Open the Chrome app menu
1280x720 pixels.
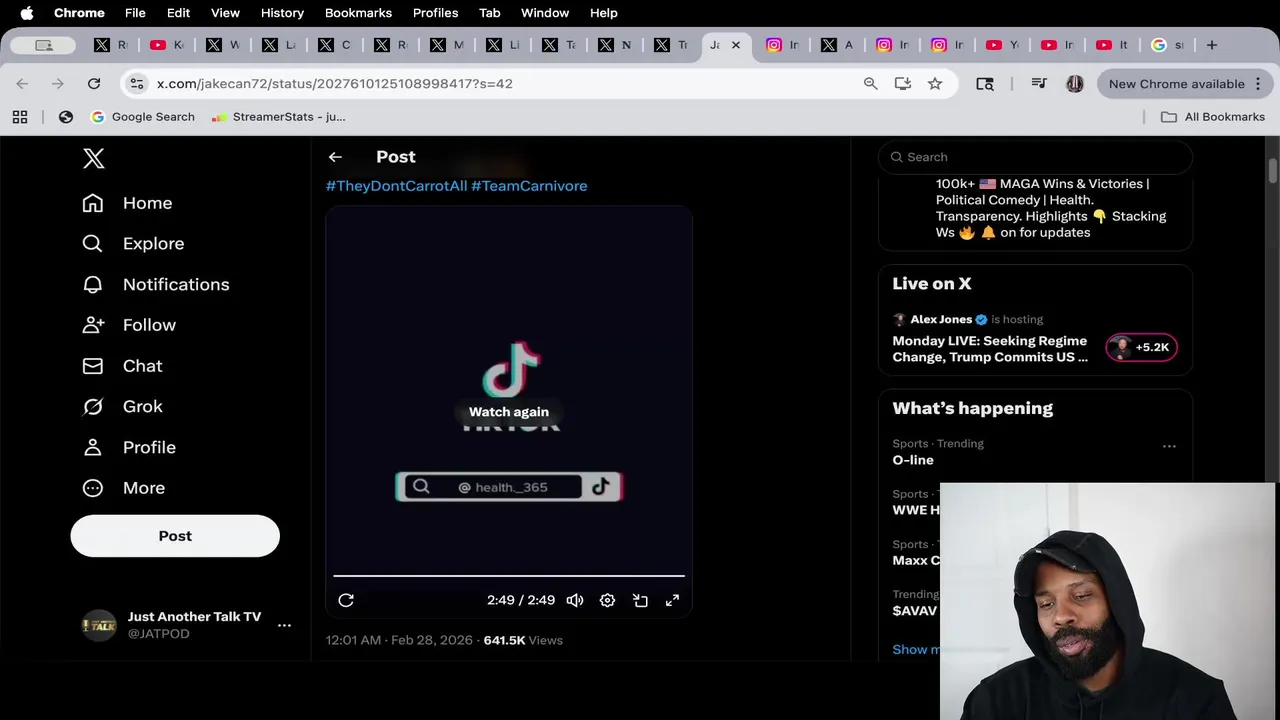point(79,13)
